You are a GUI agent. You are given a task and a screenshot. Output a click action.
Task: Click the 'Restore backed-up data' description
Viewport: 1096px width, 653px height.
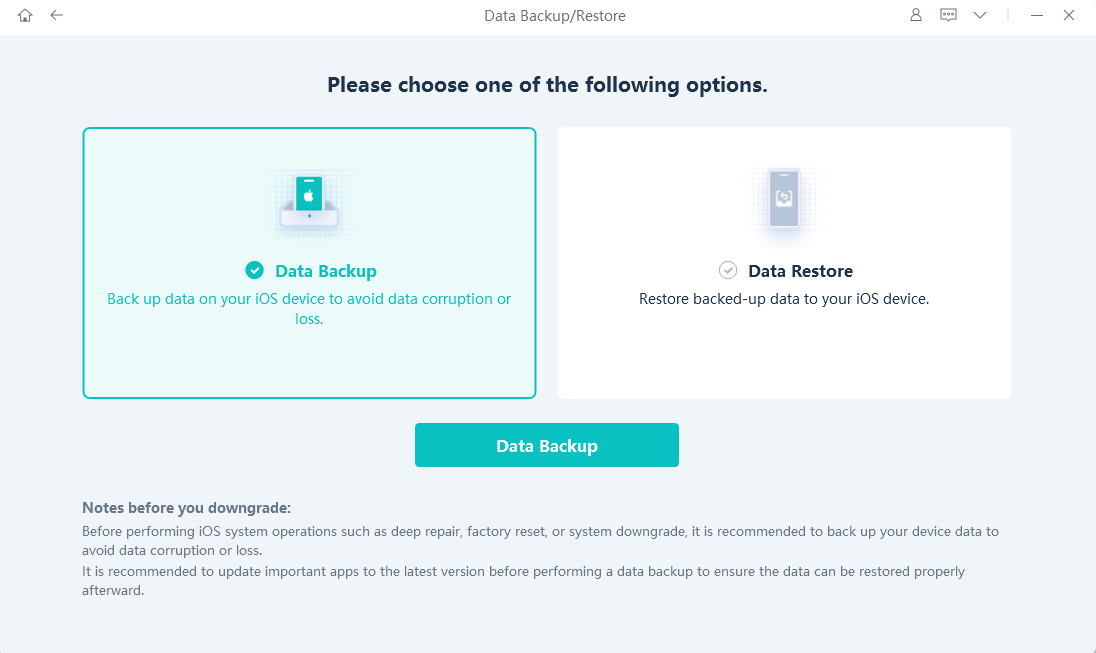click(x=784, y=299)
